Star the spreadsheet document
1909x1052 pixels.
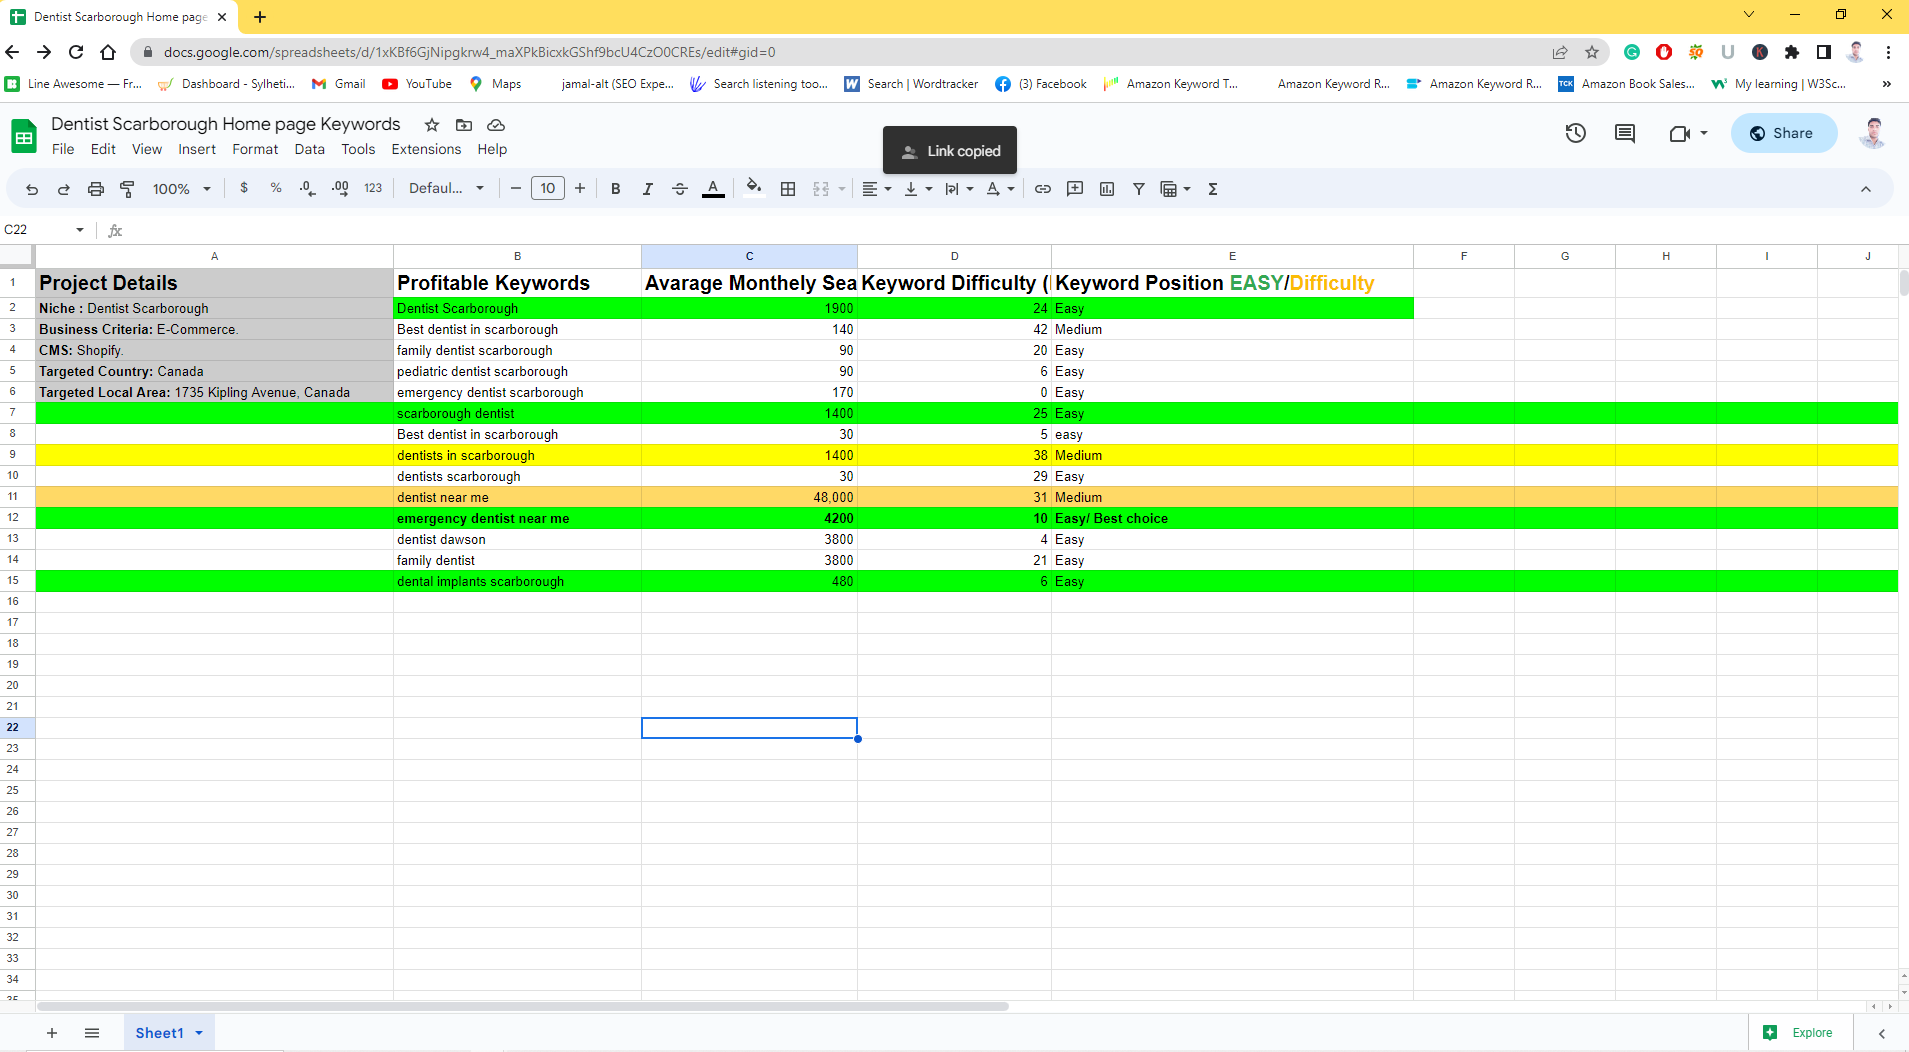point(431,125)
